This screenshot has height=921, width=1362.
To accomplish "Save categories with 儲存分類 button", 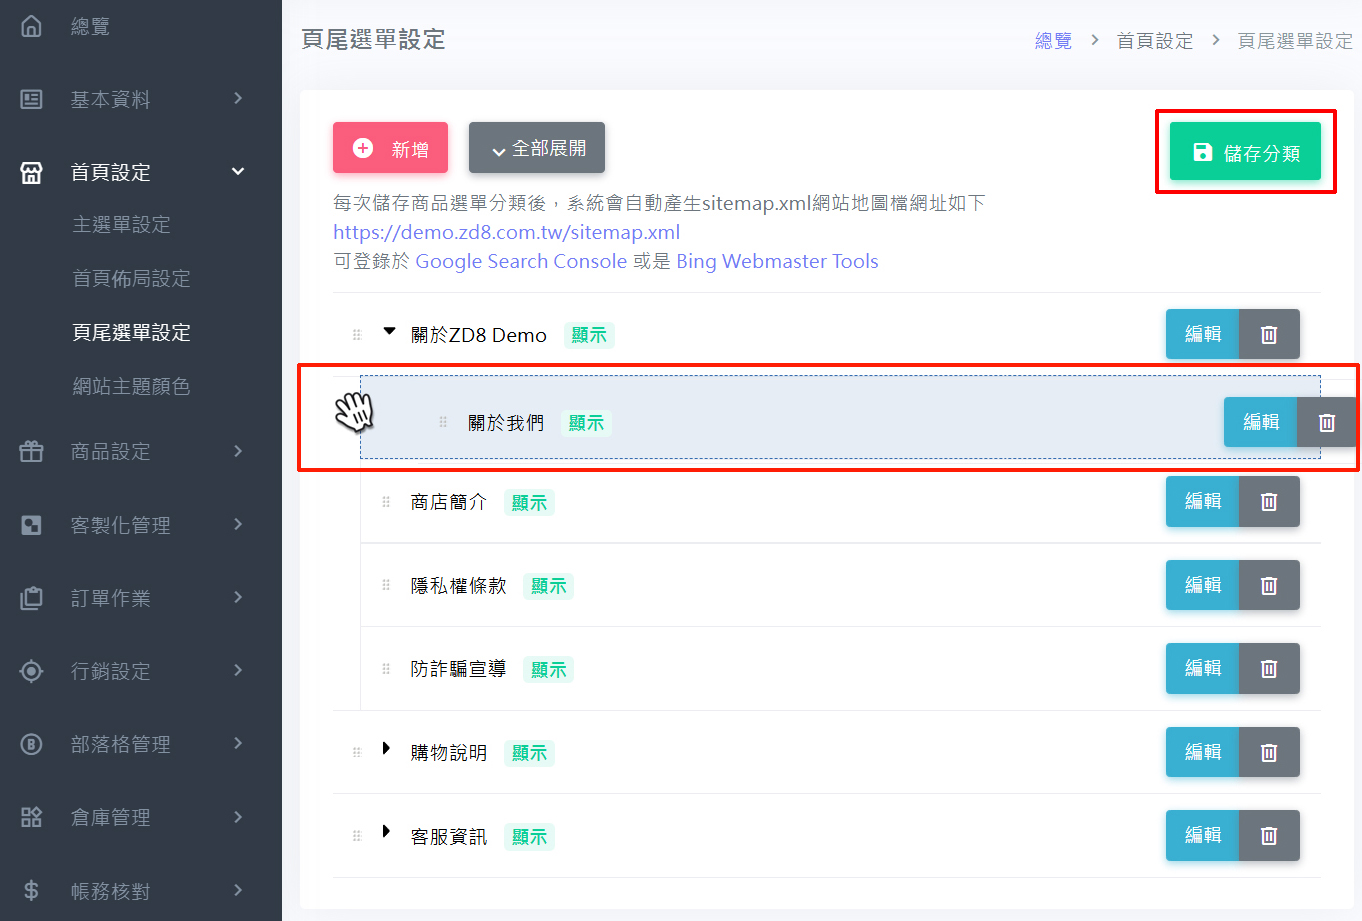I will (1245, 152).
